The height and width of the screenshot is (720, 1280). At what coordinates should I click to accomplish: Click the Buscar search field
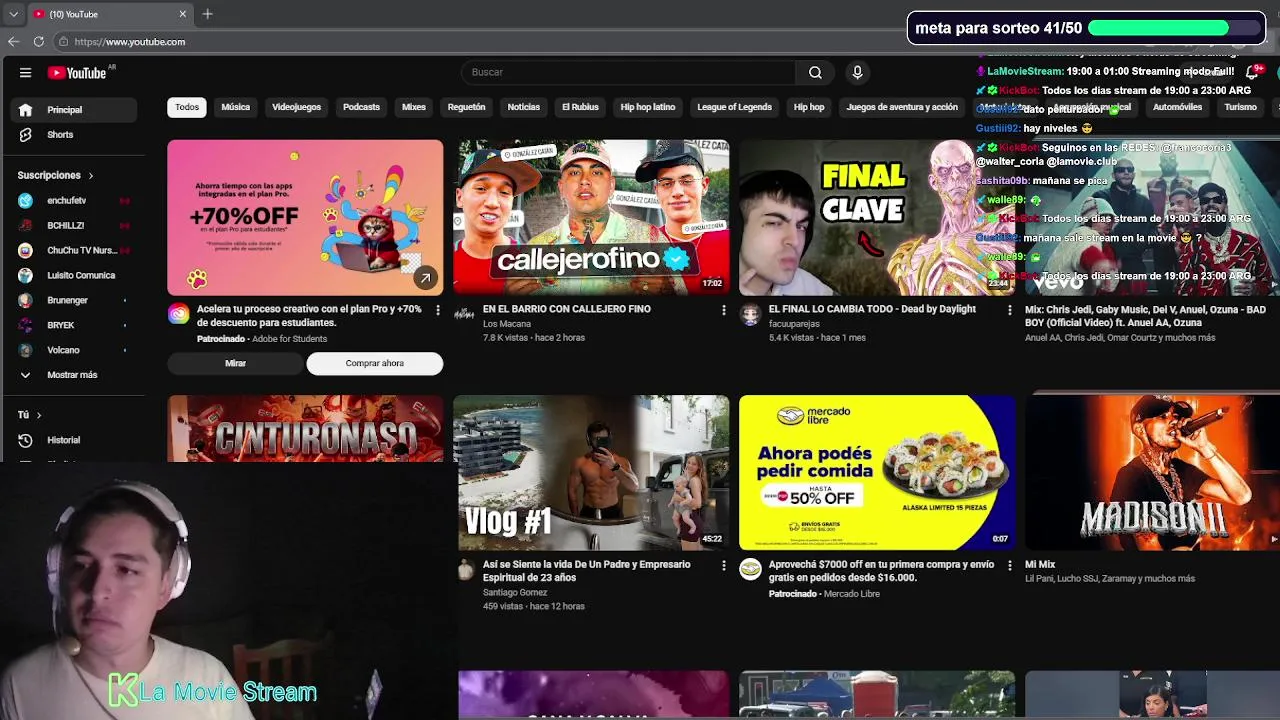(628, 72)
